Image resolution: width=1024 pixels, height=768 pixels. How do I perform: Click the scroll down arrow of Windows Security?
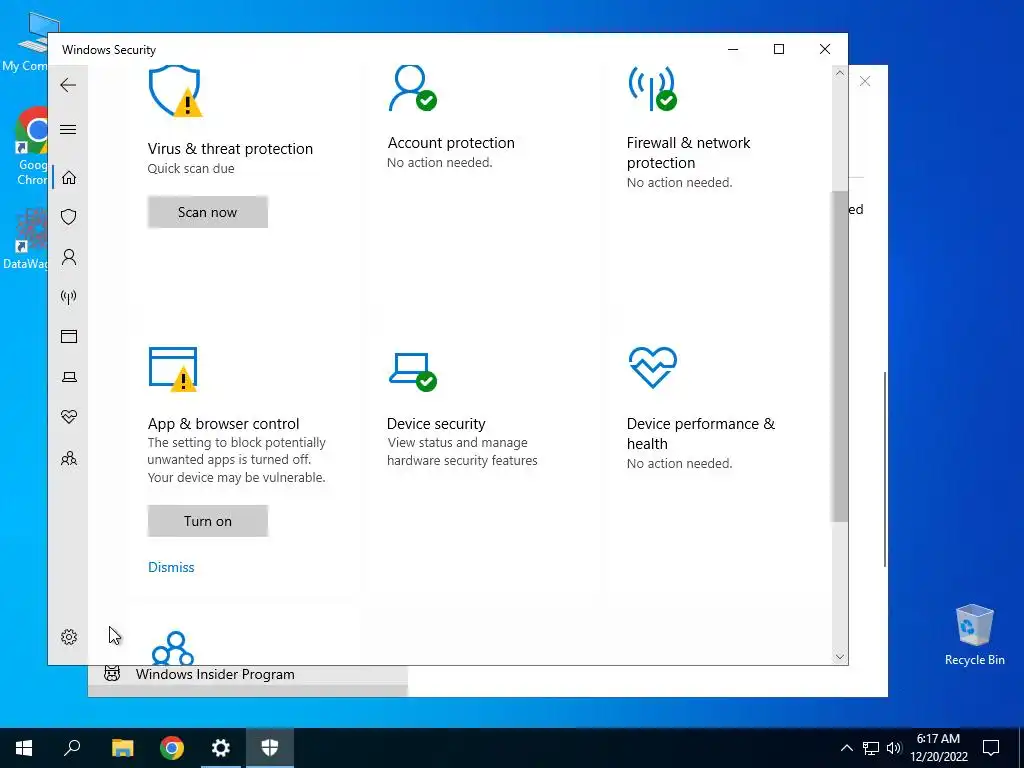tap(840, 657)
